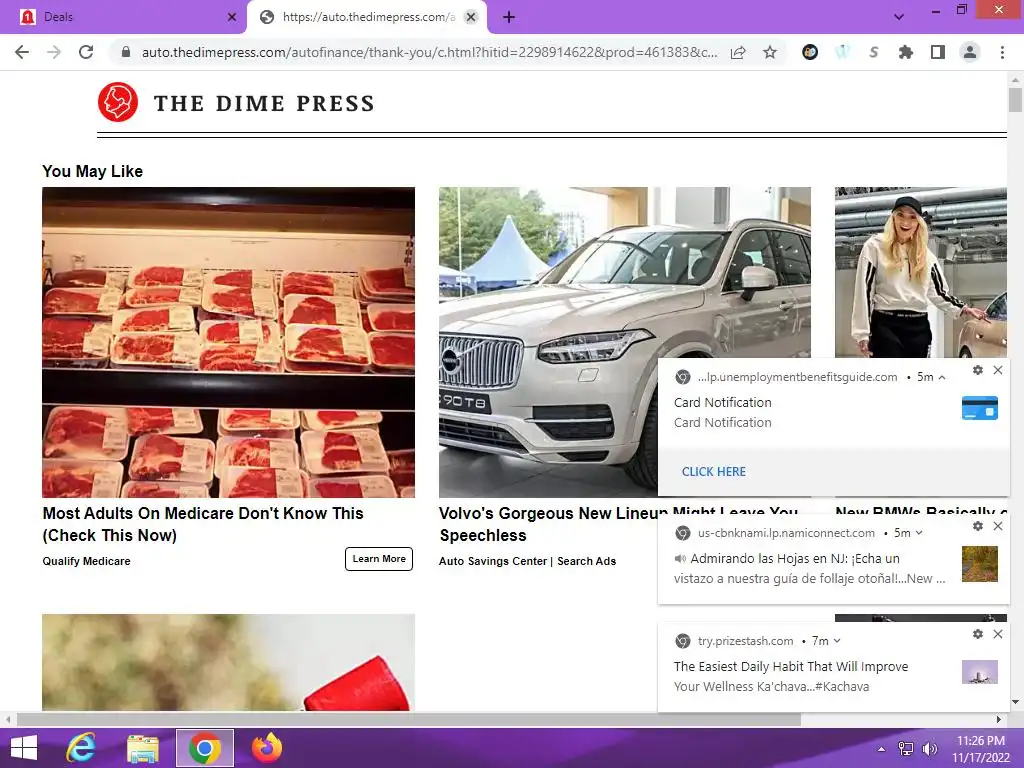The width and height of the screenshot is (1024, 768).
Task: Open the light blue W extension
Action: (x=842, y=52)
